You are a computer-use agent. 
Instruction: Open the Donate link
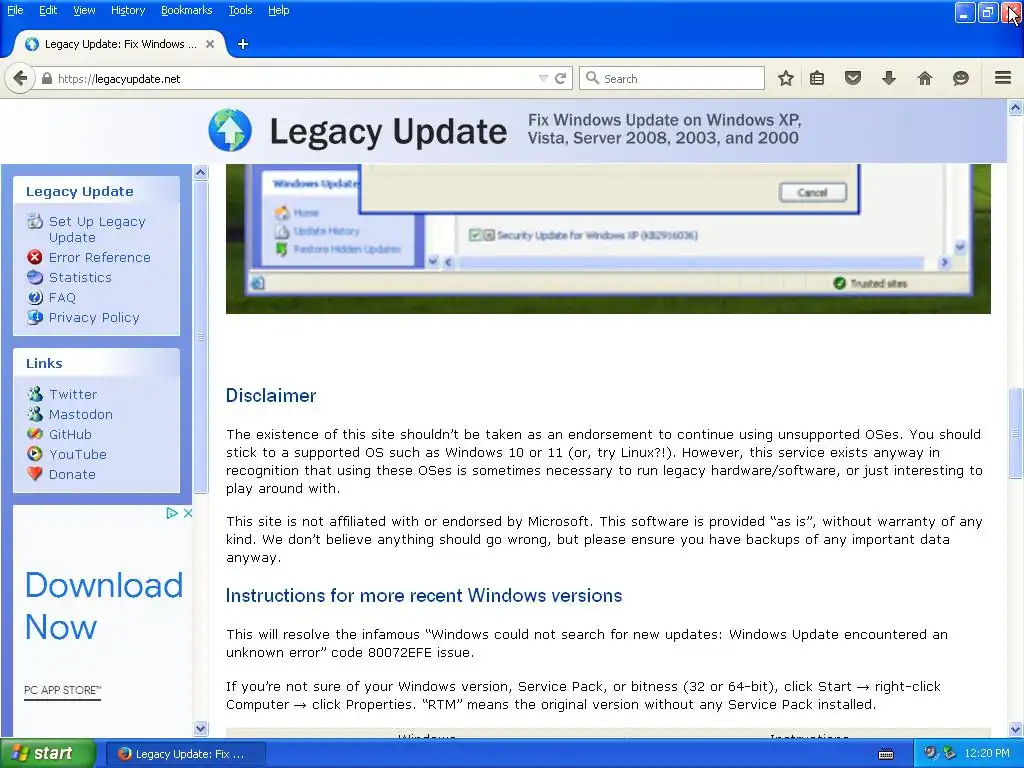tap(72, 474)
